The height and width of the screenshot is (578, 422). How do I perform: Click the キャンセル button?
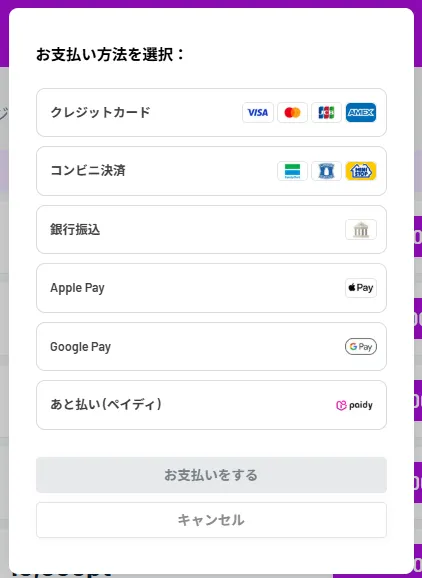[x=211, y=520]
